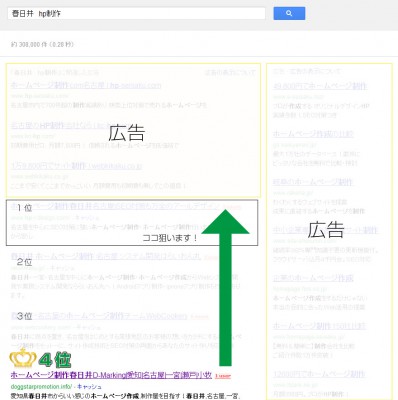This screenshot has width=398, height=400.
Task: Open キャッシュ link under the アールデザイン result
Action: pyautogui.click(x=87, y=218)
